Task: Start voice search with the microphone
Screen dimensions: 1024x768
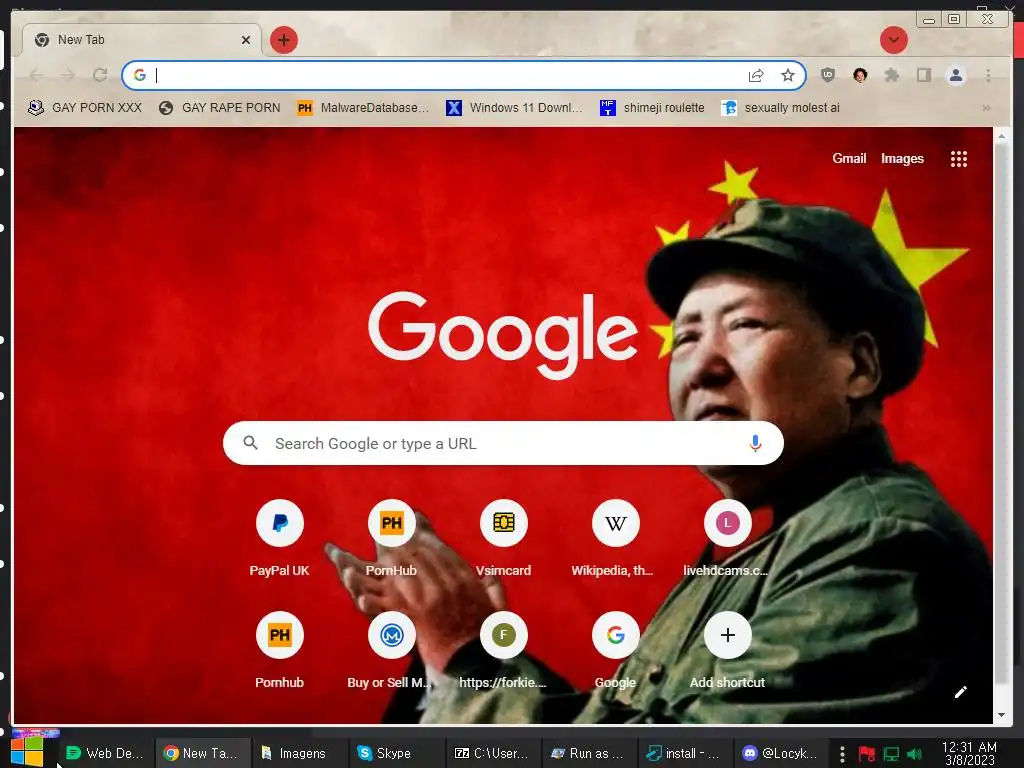Action: [755, 443]
